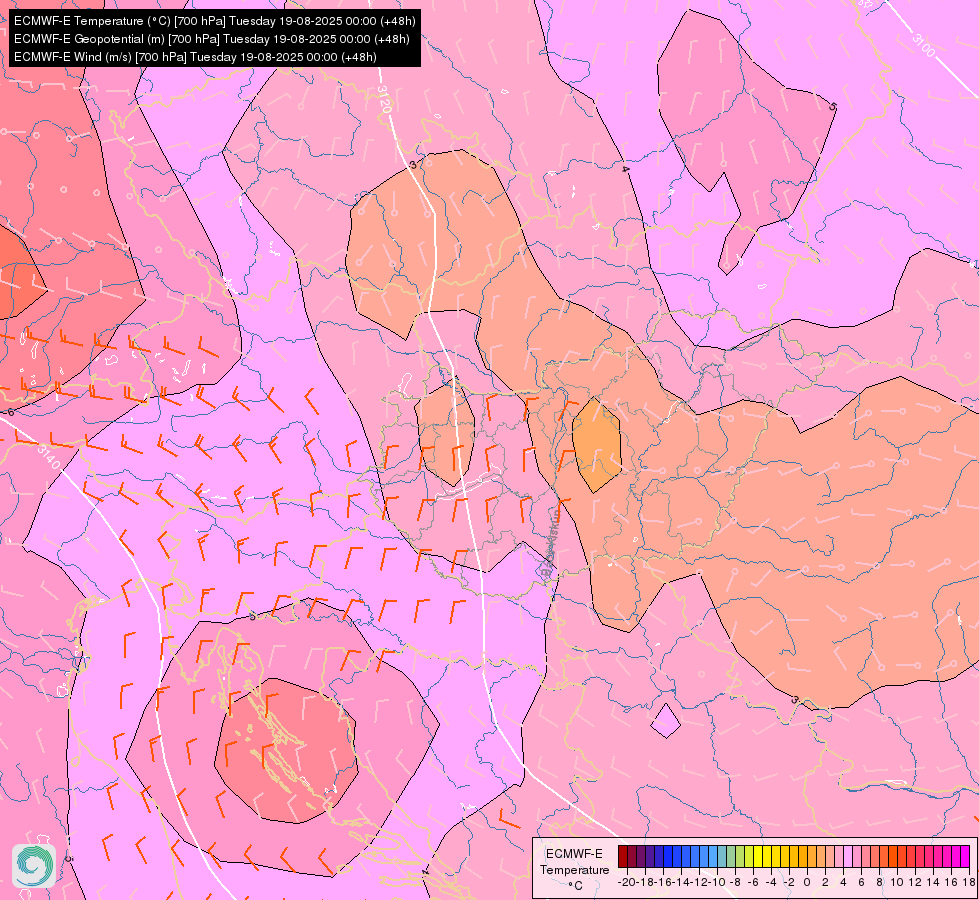This screenshot has height=900, width=979.
Task: Click the ECMWF-E Temperature 700 hPa header line
Action: tap(214, 21)
